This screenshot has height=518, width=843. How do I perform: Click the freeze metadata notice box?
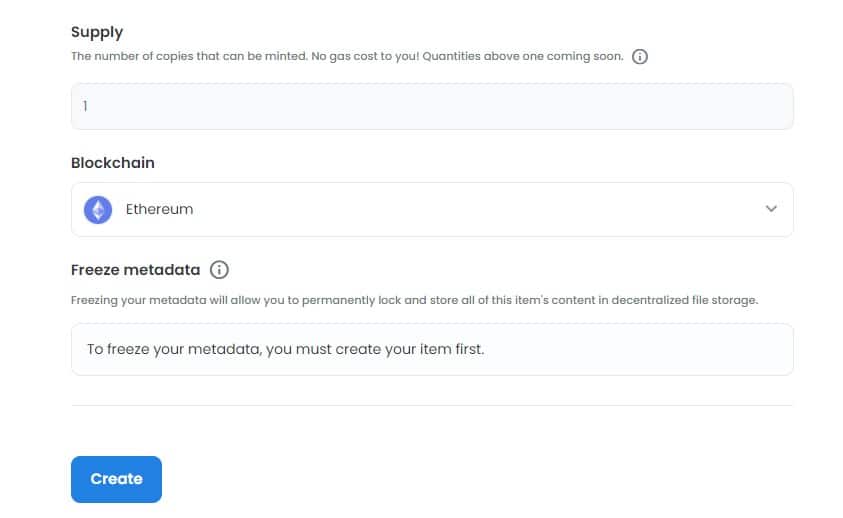click(x=432, y=350)
